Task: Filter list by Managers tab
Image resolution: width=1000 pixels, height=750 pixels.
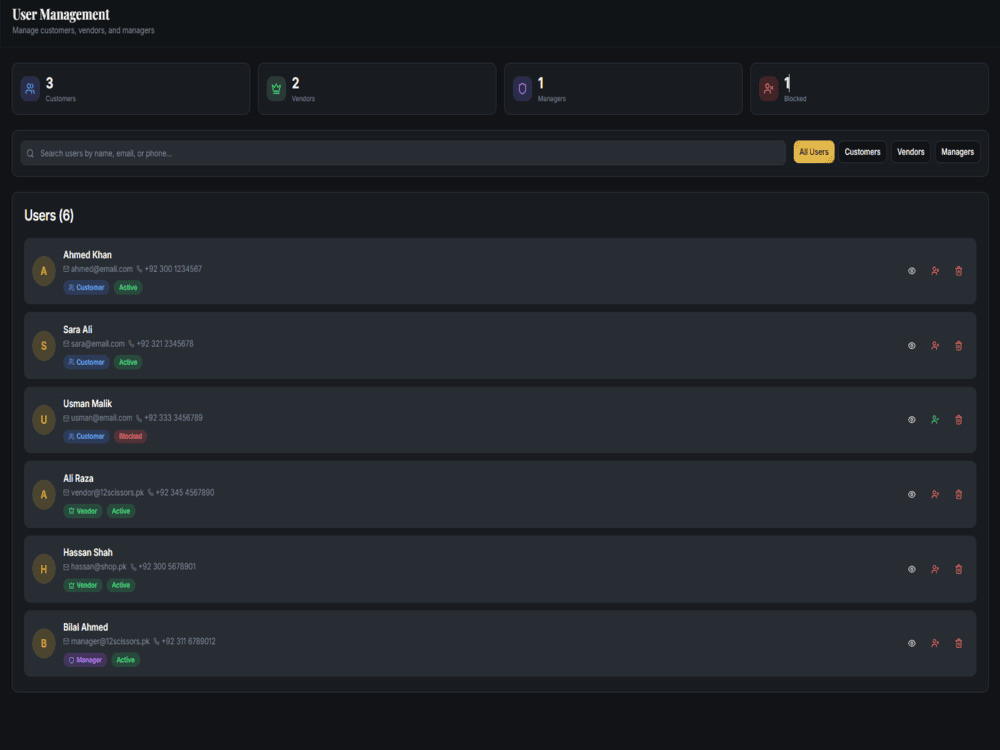Action: 957,152
